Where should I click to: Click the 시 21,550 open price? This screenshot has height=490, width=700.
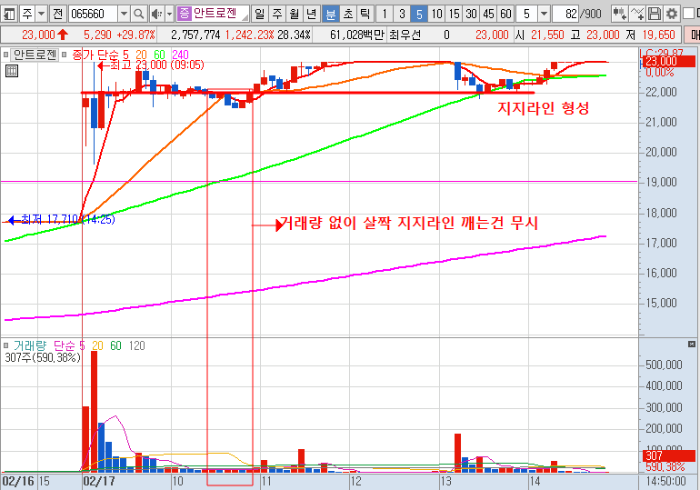(x=539, y=35)
